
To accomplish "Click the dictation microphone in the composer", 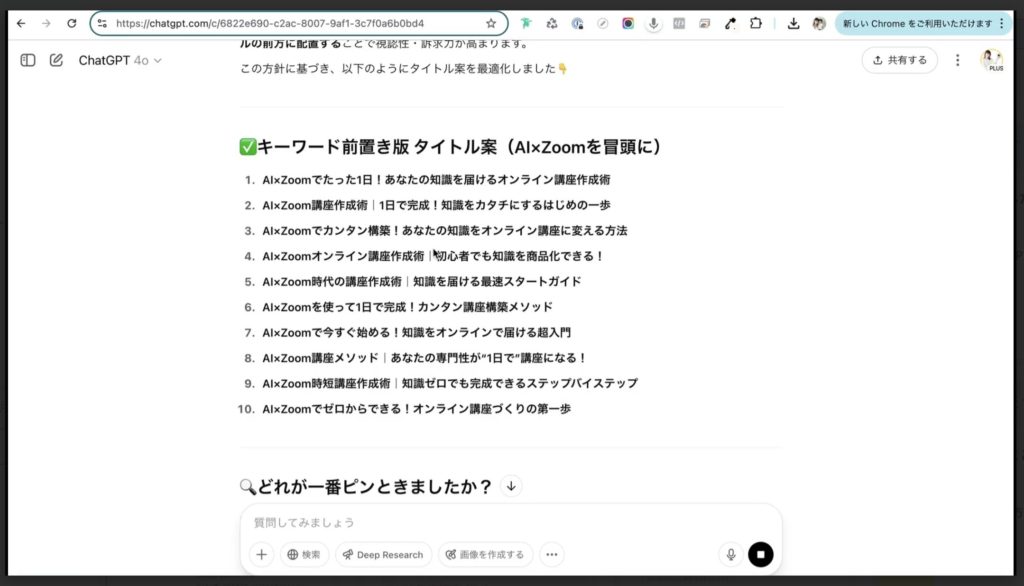I will [x=730, y=553].
